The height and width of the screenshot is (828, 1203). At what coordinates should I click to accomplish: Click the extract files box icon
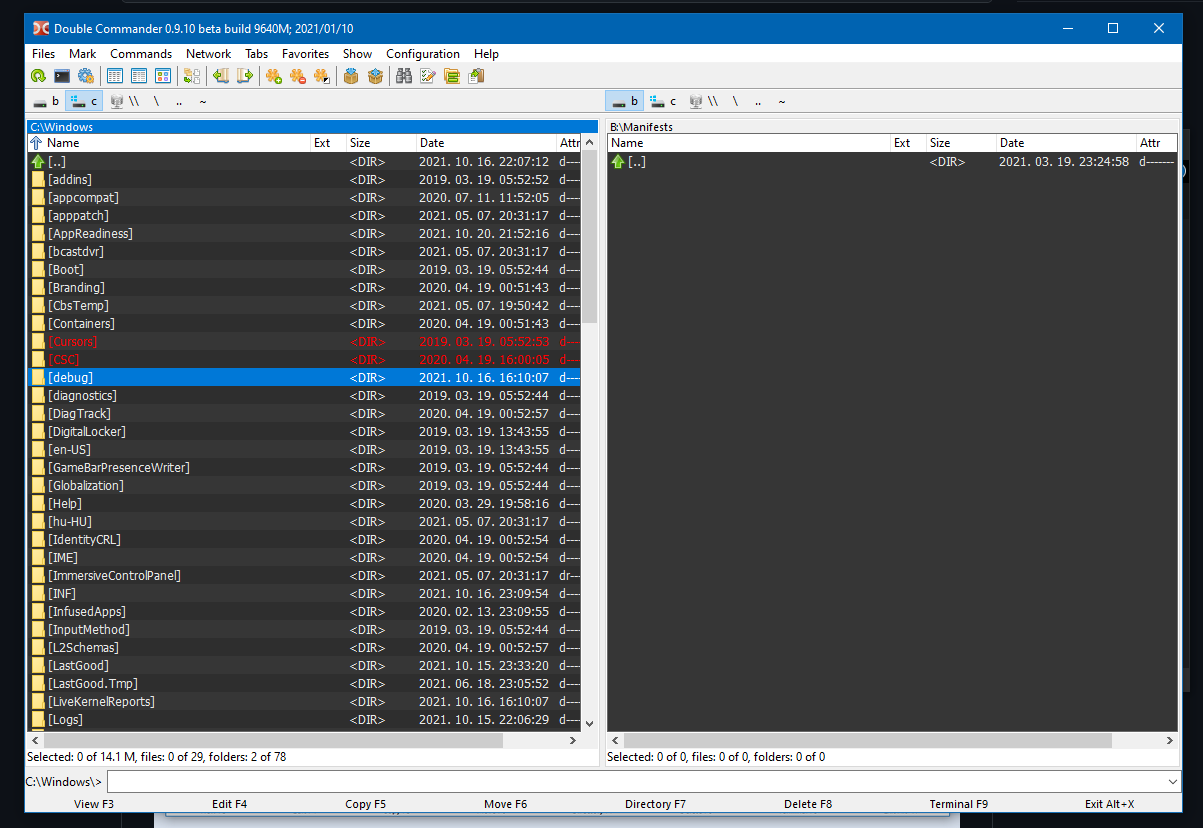pos(375,76)
